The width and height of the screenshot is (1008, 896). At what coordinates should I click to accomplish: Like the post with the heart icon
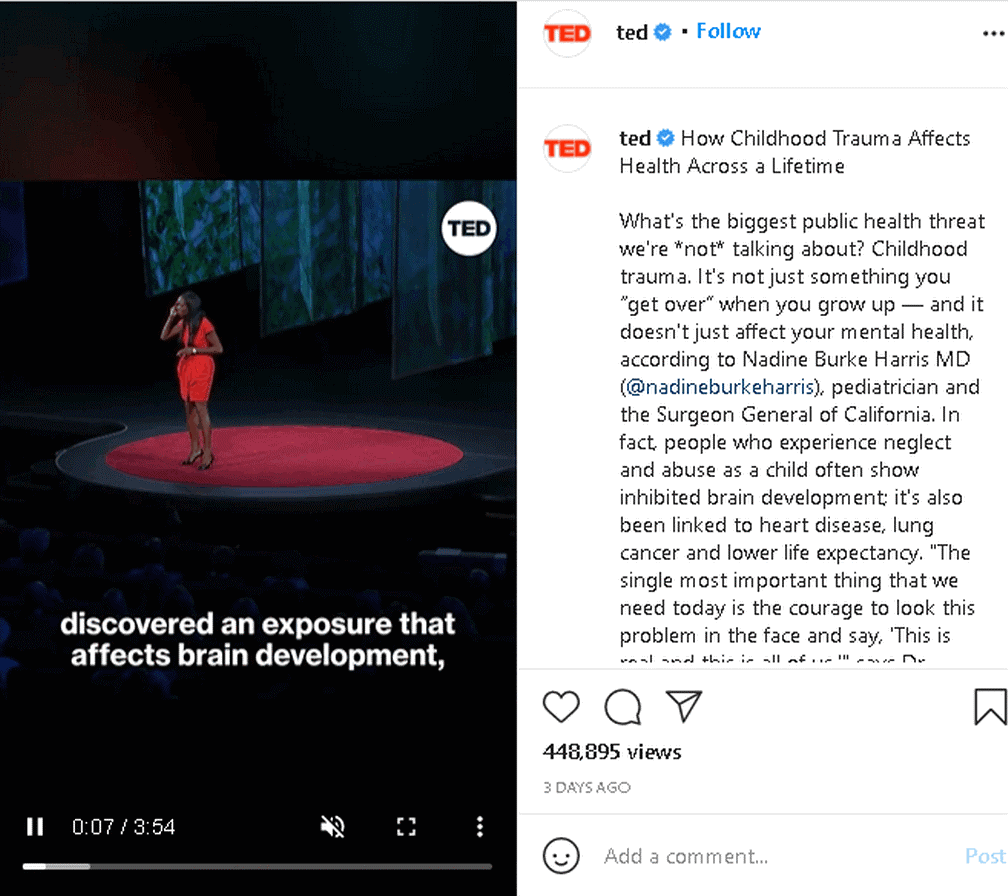[x=561, y=706]
